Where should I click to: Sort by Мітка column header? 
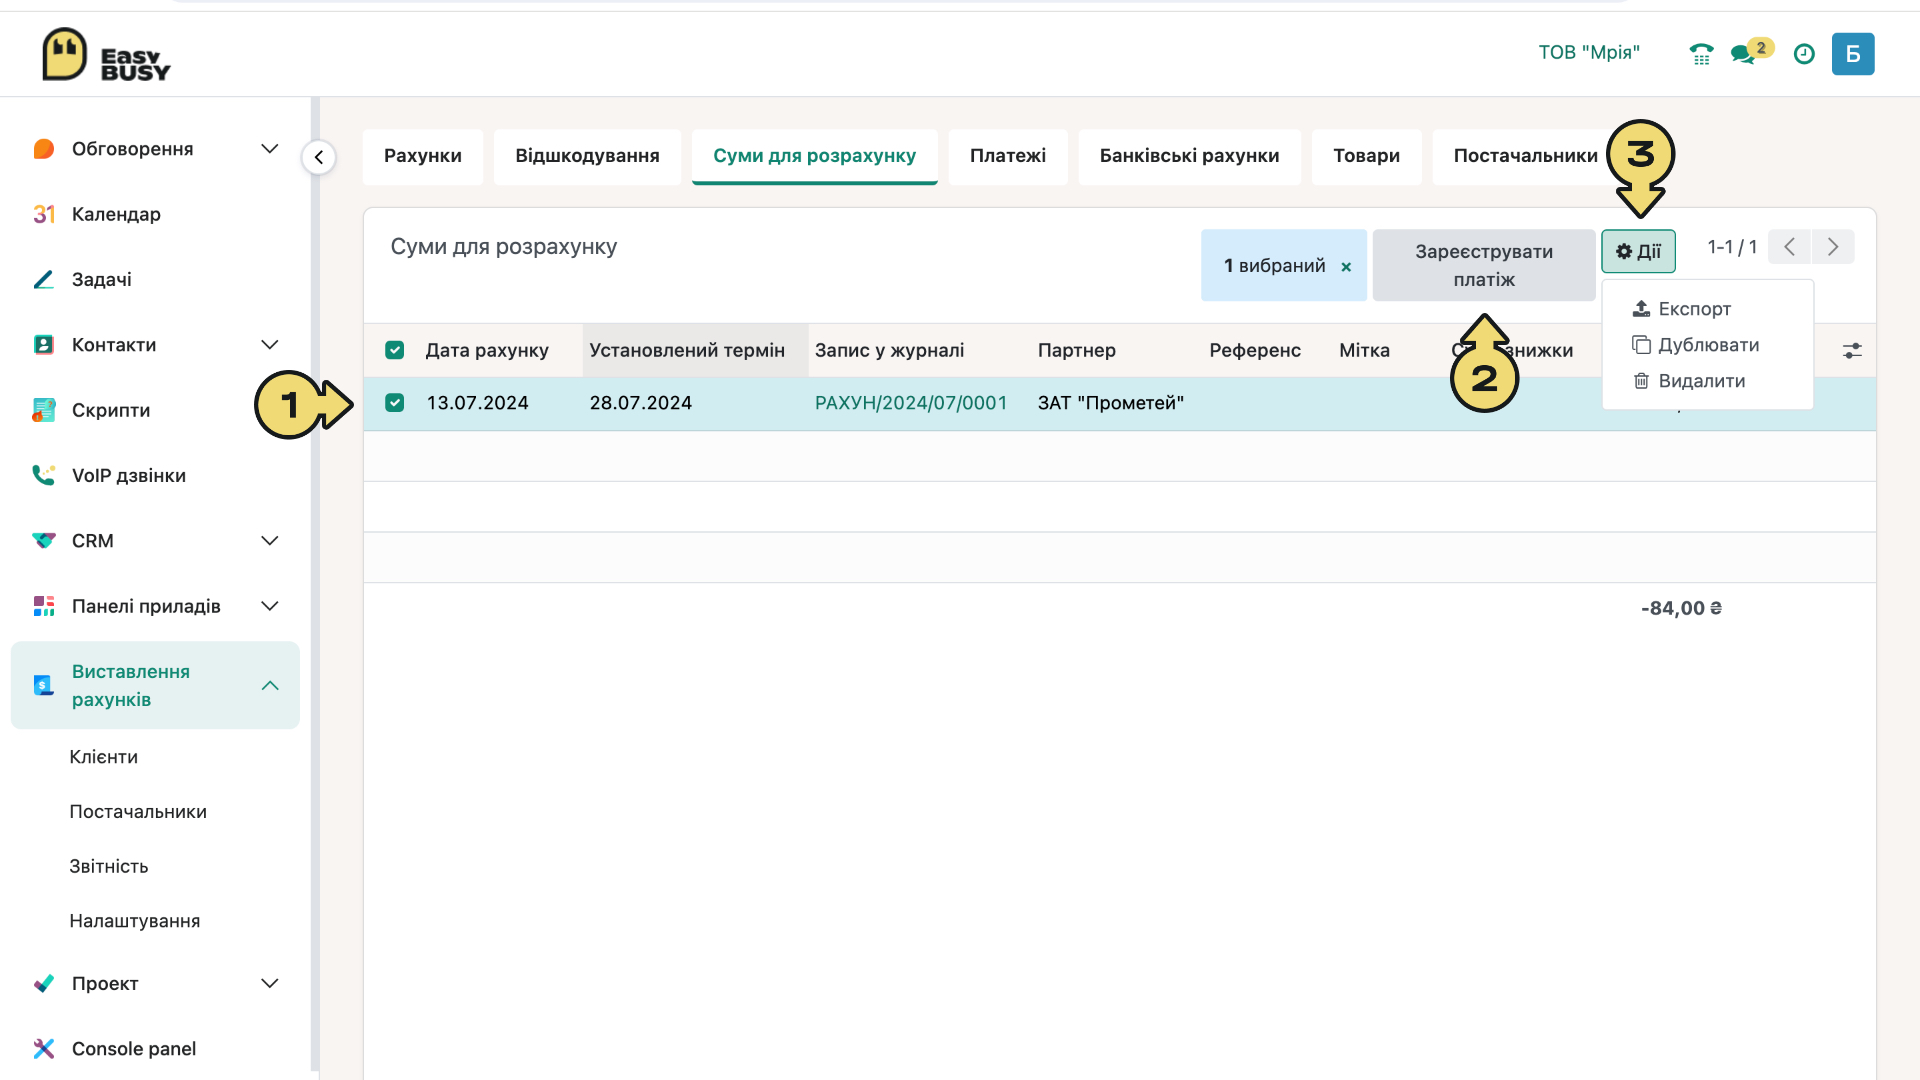[x=1364, y=350]
